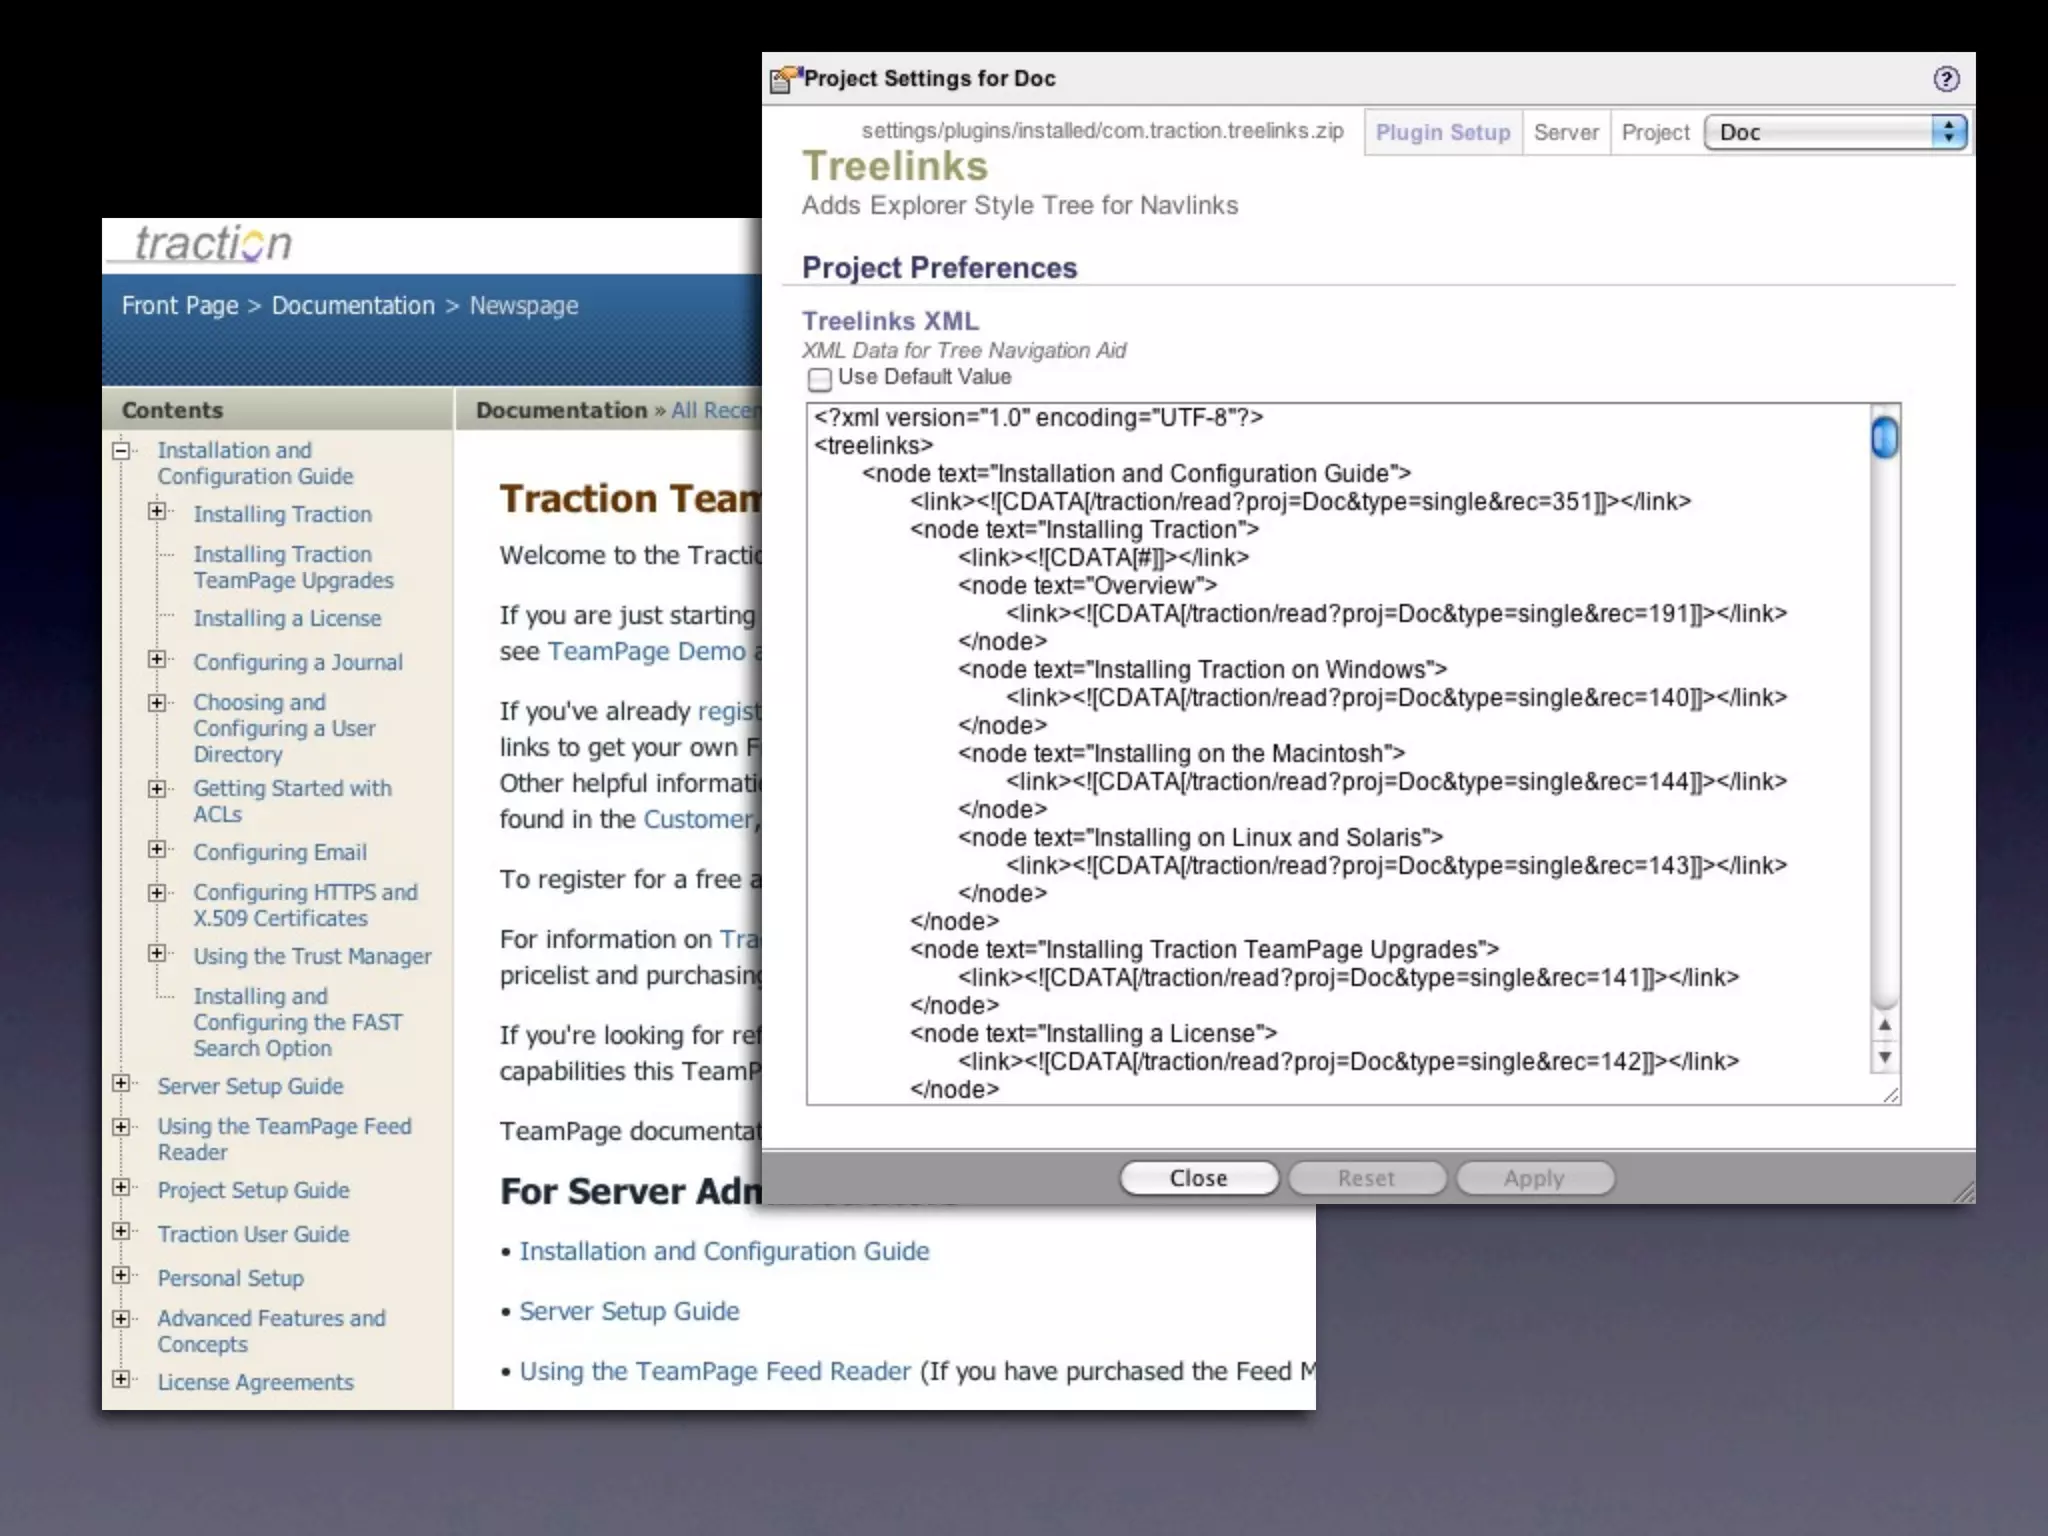This screenshot has height=1536, width=2048.
Task: Click the help question mark icon
Action: click(x=1945, y=79)
